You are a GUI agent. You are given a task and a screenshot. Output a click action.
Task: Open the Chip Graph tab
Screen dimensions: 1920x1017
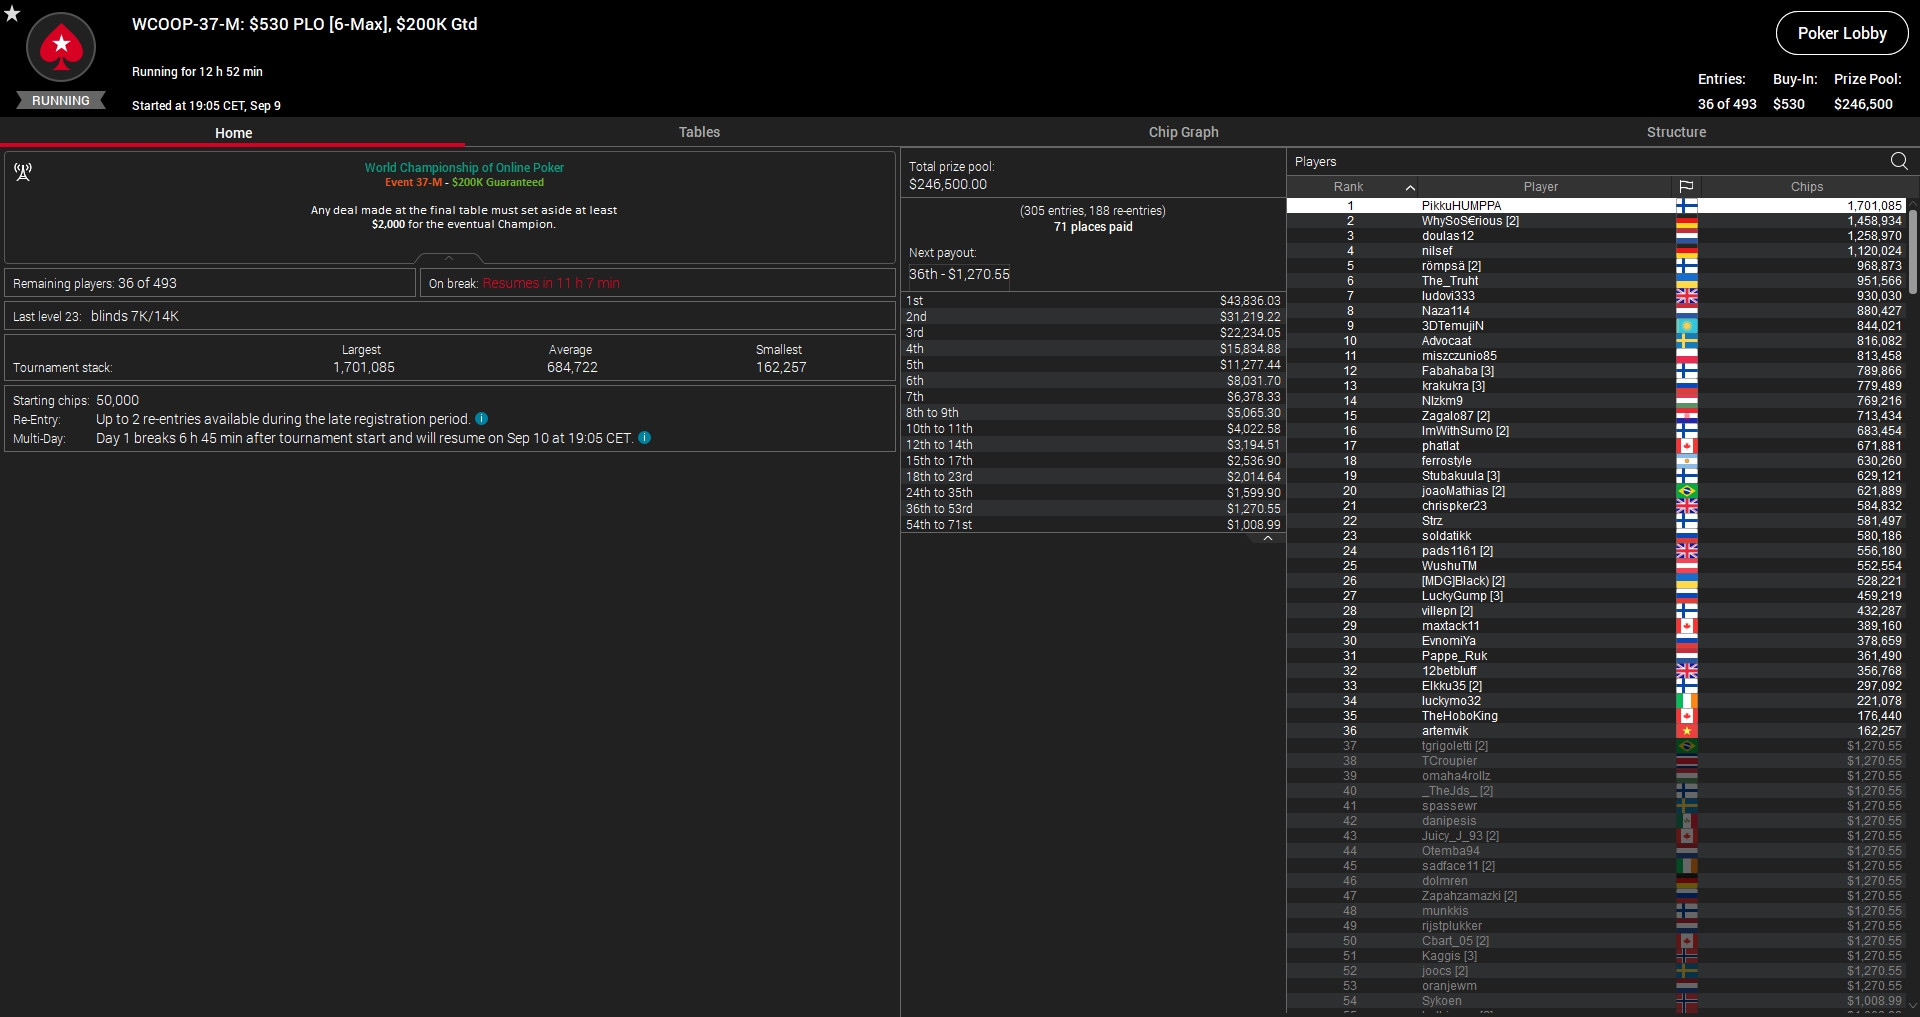pyautogui.click(x=1183, y=132)
